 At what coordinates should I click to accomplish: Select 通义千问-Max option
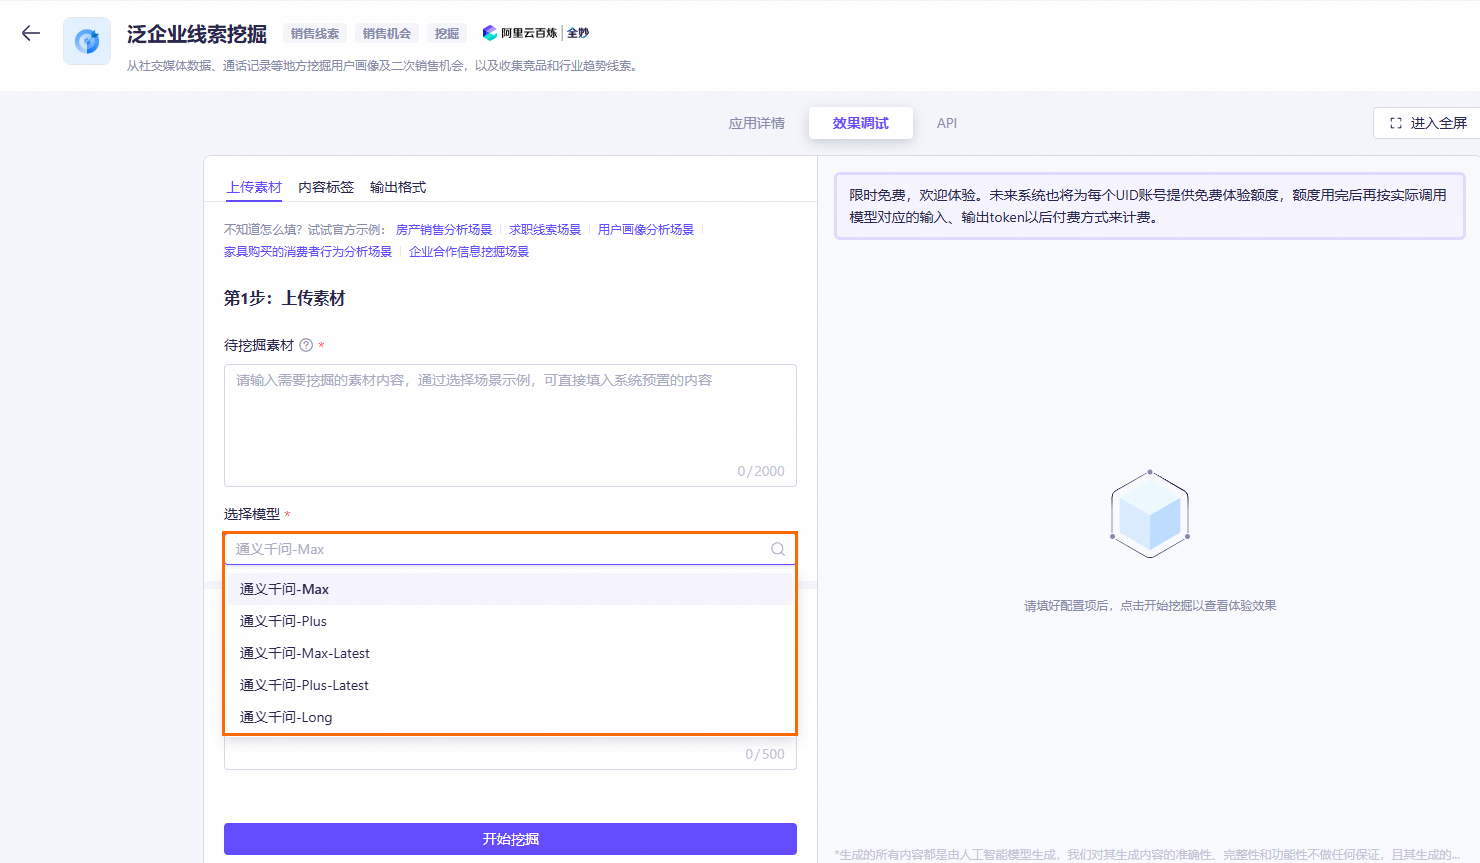click(x=510, y=589)
